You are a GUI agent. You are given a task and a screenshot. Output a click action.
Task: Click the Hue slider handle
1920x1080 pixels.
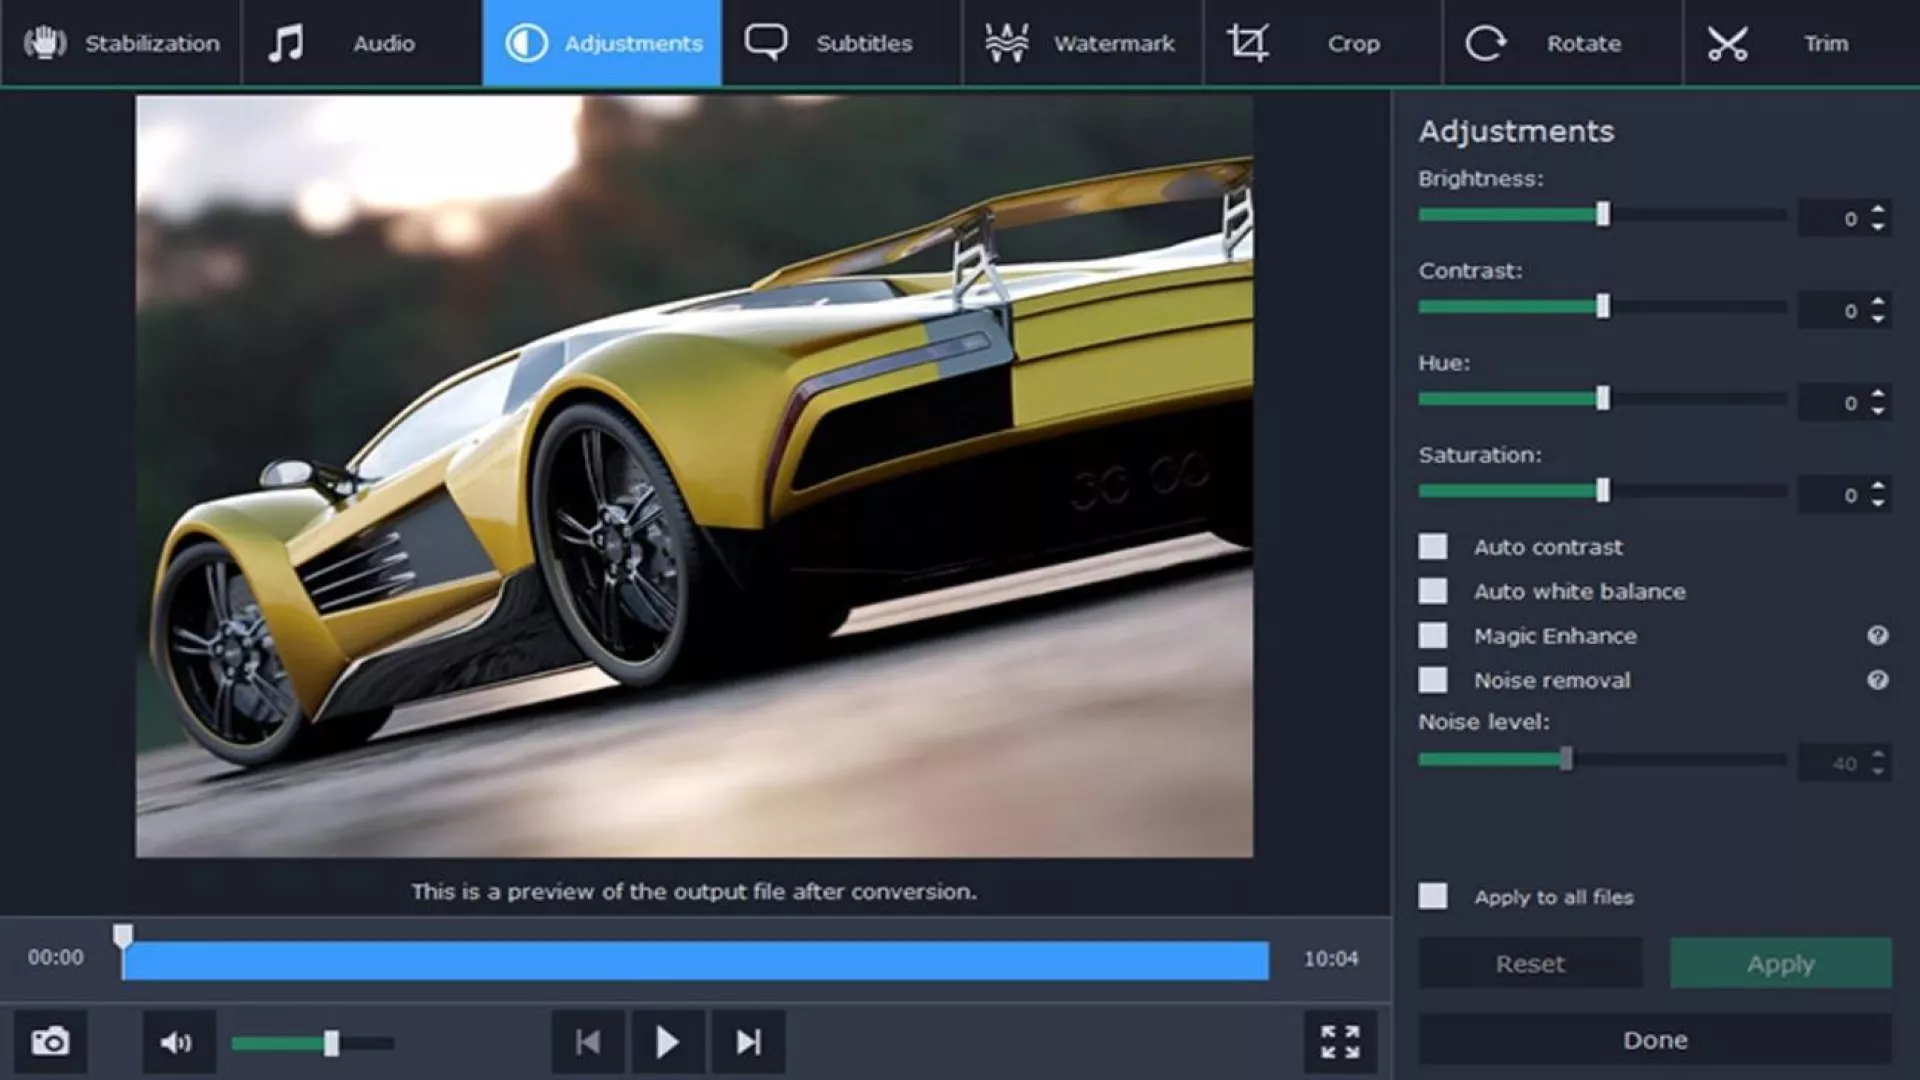click(x=1603, y=399)
